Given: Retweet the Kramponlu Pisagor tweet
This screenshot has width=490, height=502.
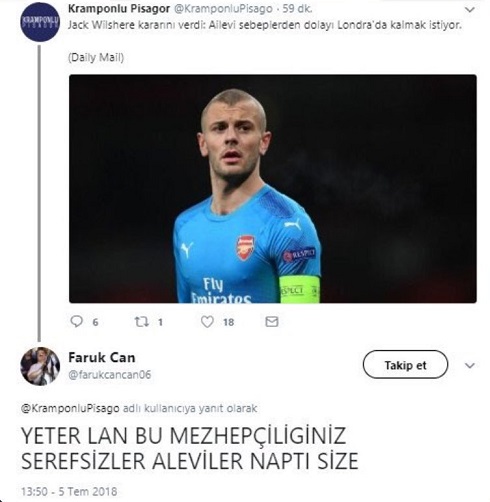Looking at the screenshot, I should tap(141, 322).
